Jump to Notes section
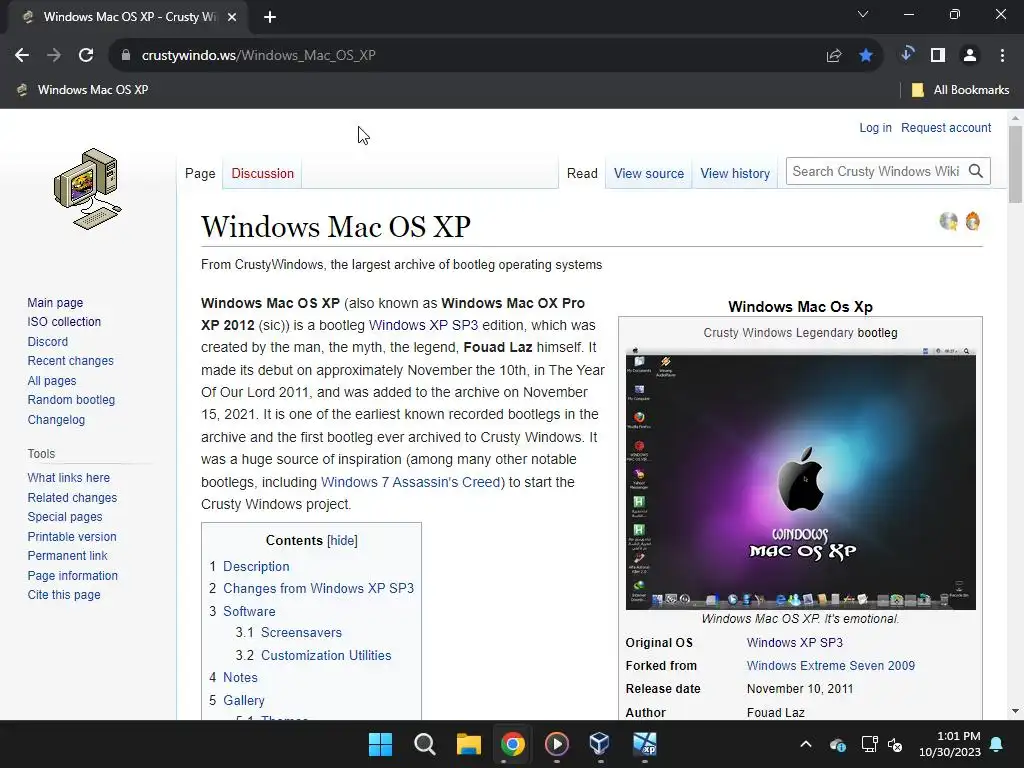Viewport: 1024px width, 768px height. point(240,677)
